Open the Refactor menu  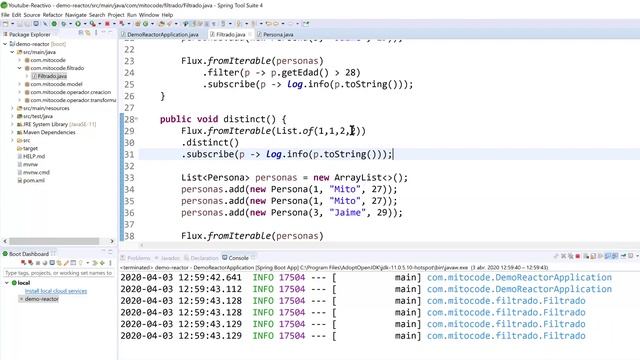click(53, 15)
